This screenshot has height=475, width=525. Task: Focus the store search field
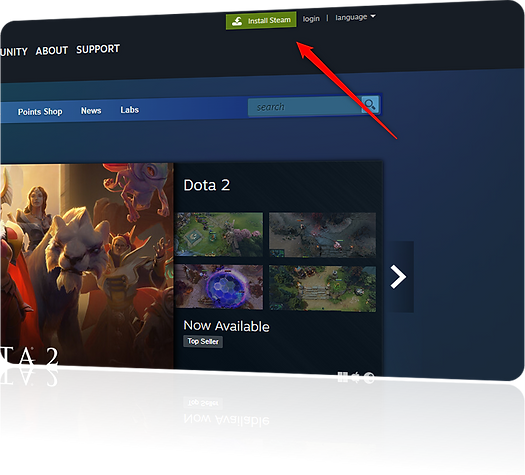point(304,106)
